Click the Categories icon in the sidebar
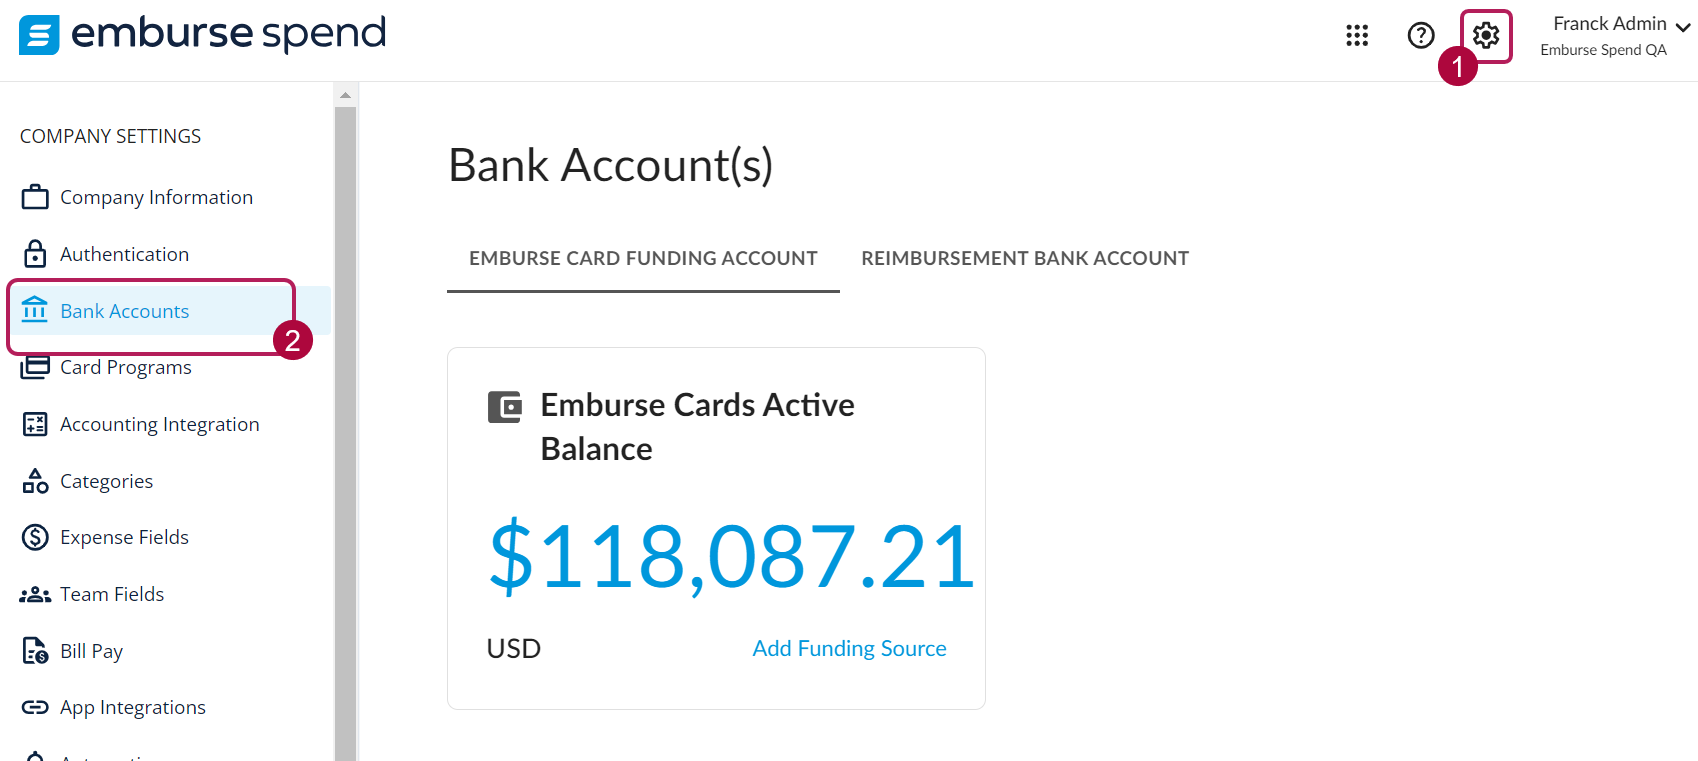This screenshot has height=761, width=1698. click(35, 480)
